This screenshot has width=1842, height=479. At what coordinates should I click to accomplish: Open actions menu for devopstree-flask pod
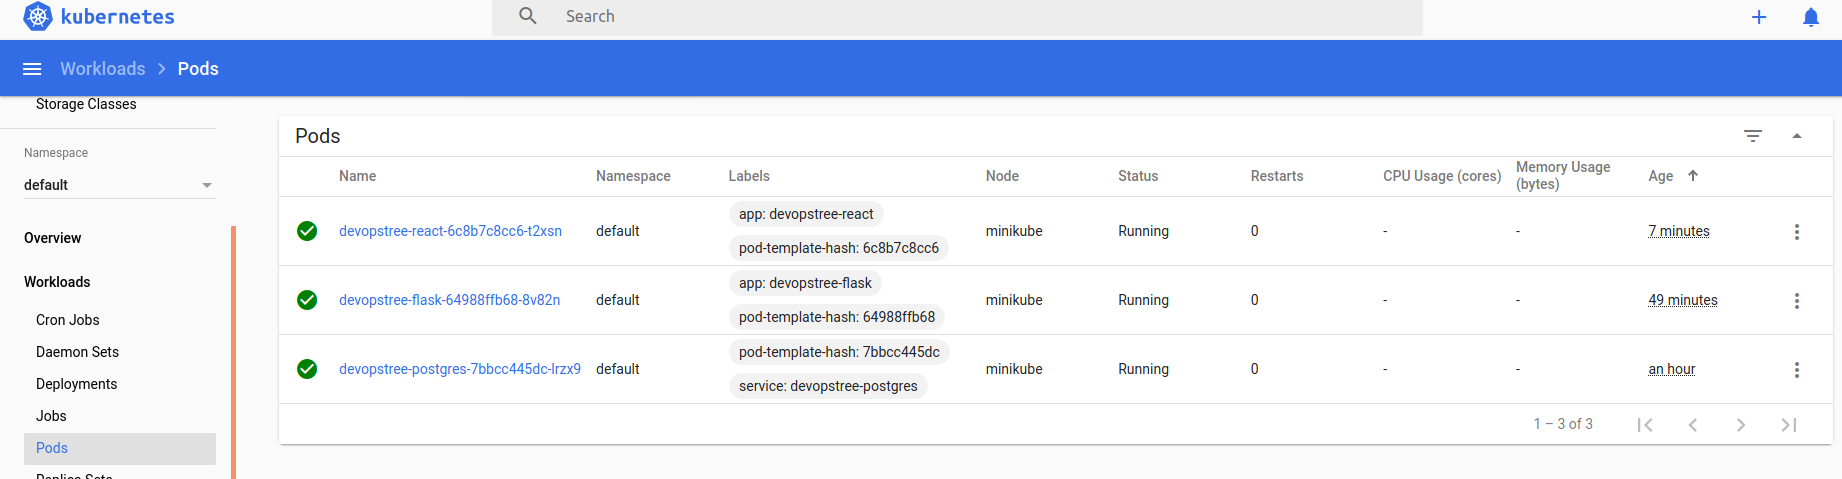[x=1797, y=300]
